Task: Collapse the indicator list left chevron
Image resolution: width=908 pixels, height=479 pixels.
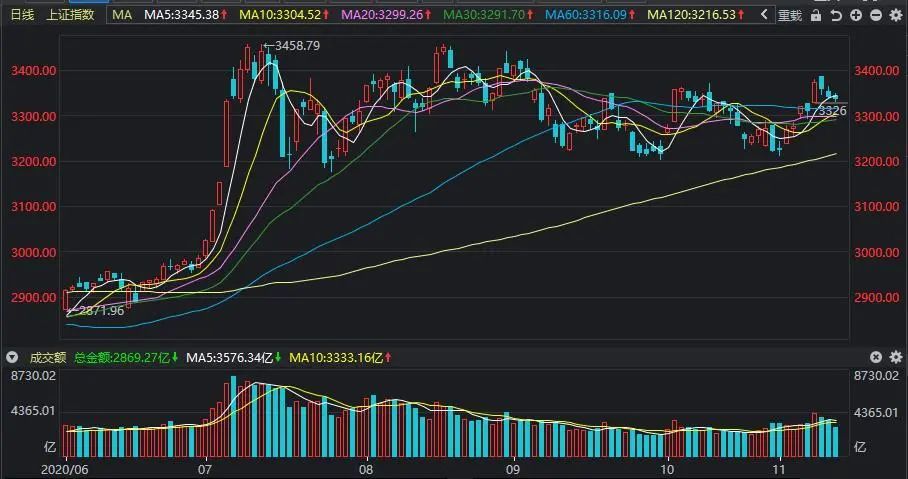Action: [x=766, y=15]
